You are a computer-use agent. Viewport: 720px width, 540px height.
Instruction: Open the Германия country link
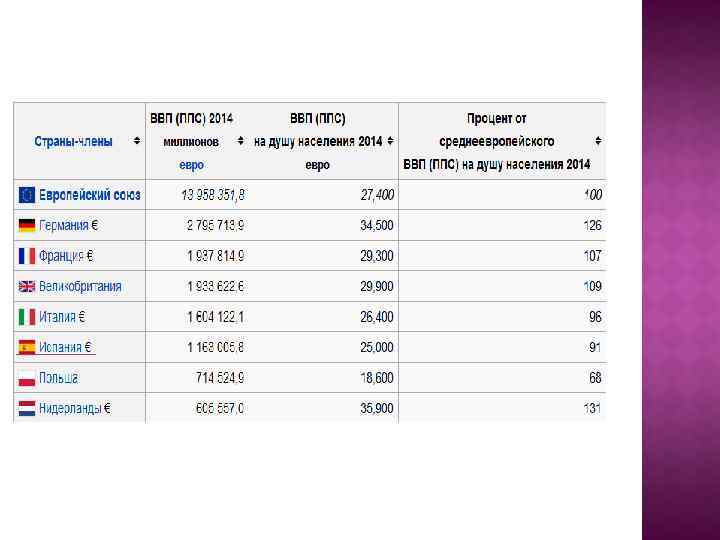tap(64, 226)
